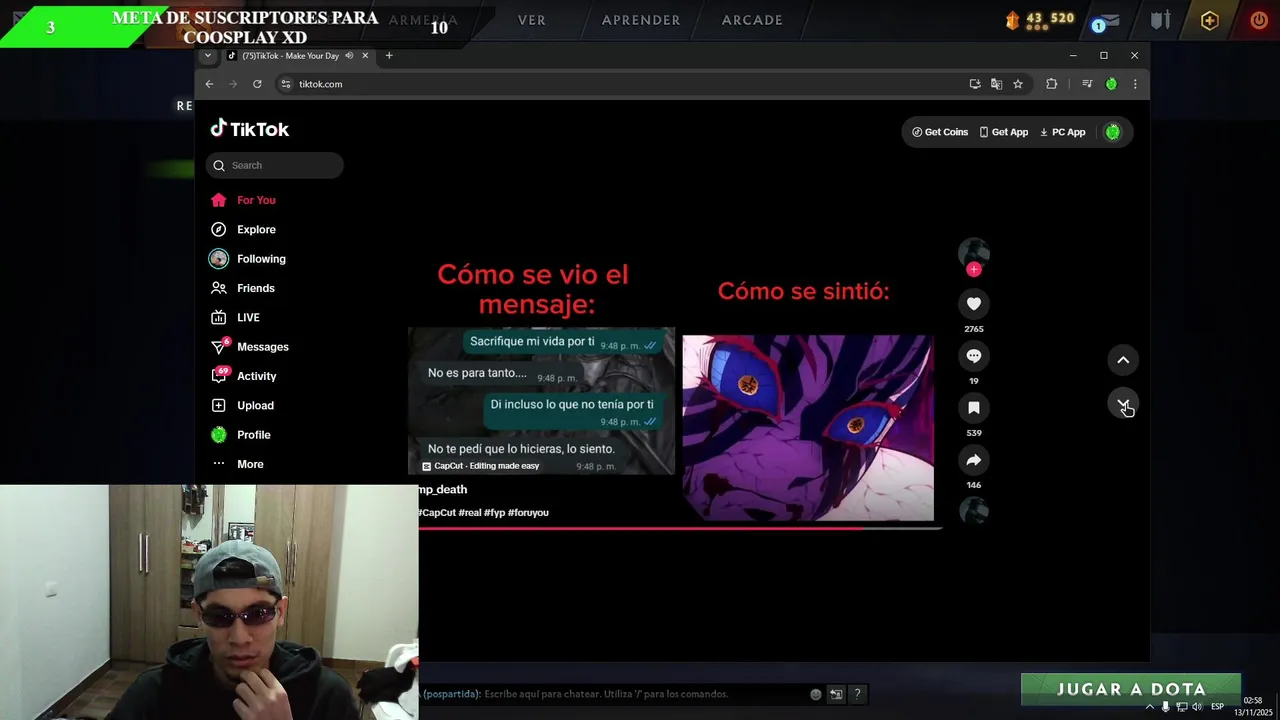The width and height of the screenshot is (1280, 720).
Task: Open the Chrome three-dot menu
Action: click(x=1135, y=84)
